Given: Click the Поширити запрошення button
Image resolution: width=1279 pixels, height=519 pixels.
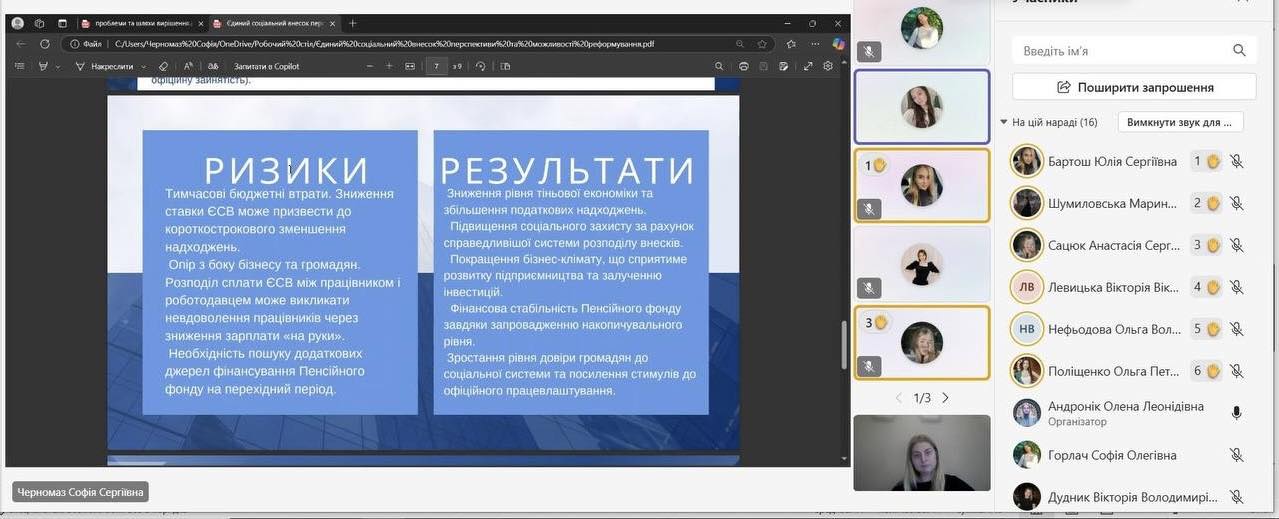Looking at the screenshot, I should (1134, 87).
